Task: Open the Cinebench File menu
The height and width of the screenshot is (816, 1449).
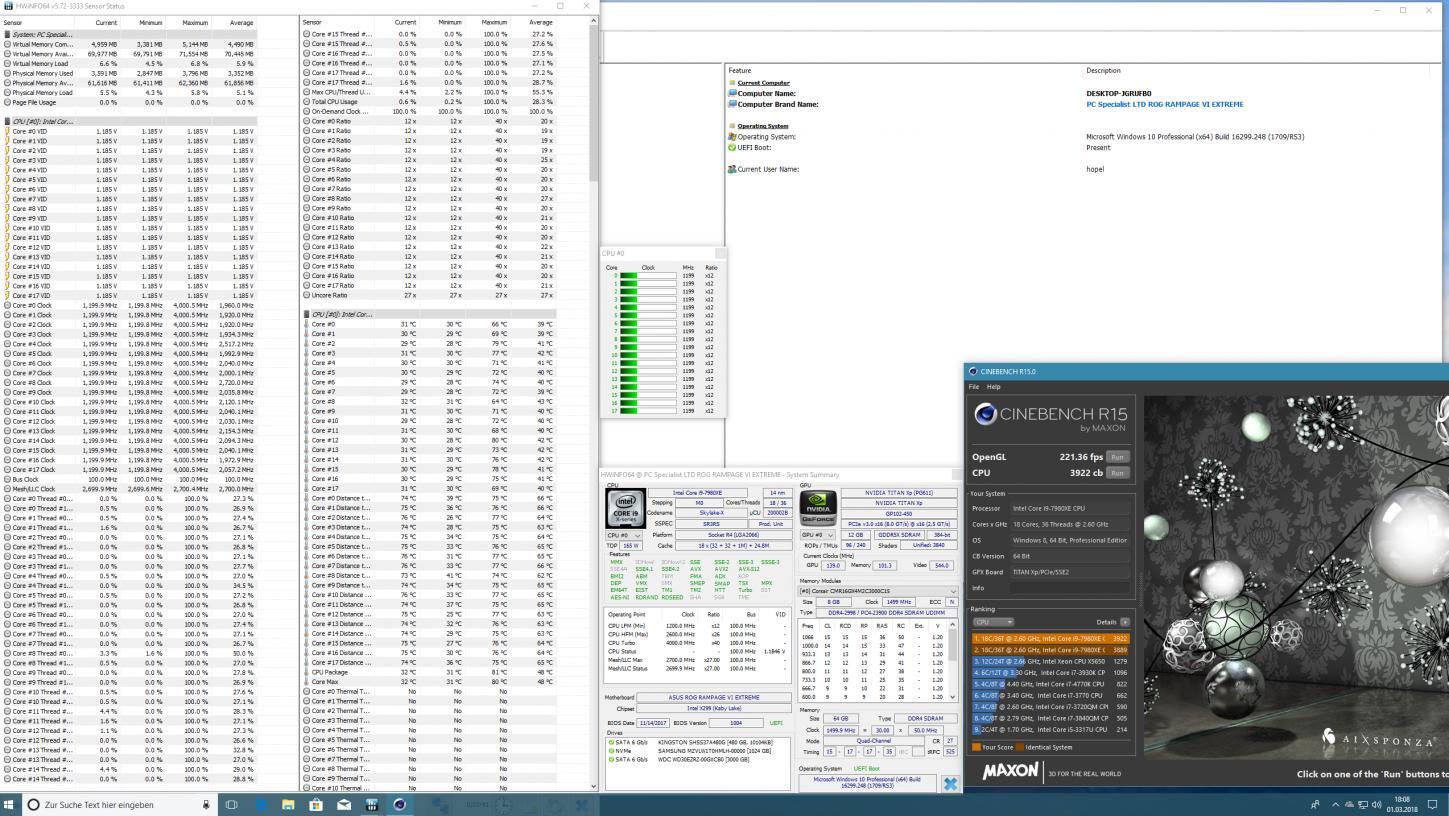Action: click(974, 386)
